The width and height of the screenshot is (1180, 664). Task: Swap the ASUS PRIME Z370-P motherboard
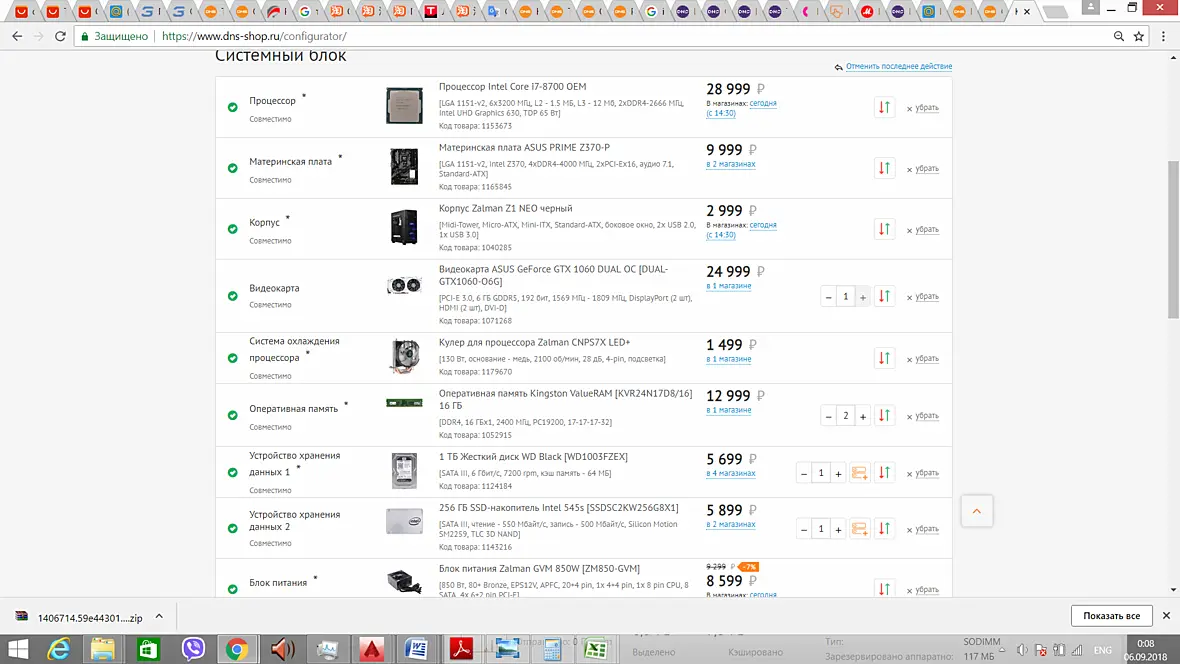[x=884, y=168]
